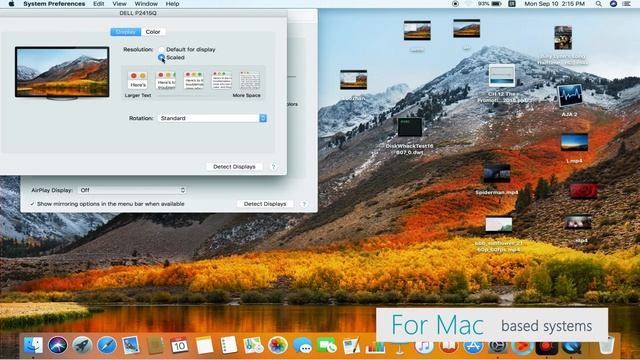
Task: Select Larger Text scaled resolution option
Action: (138, 80)
